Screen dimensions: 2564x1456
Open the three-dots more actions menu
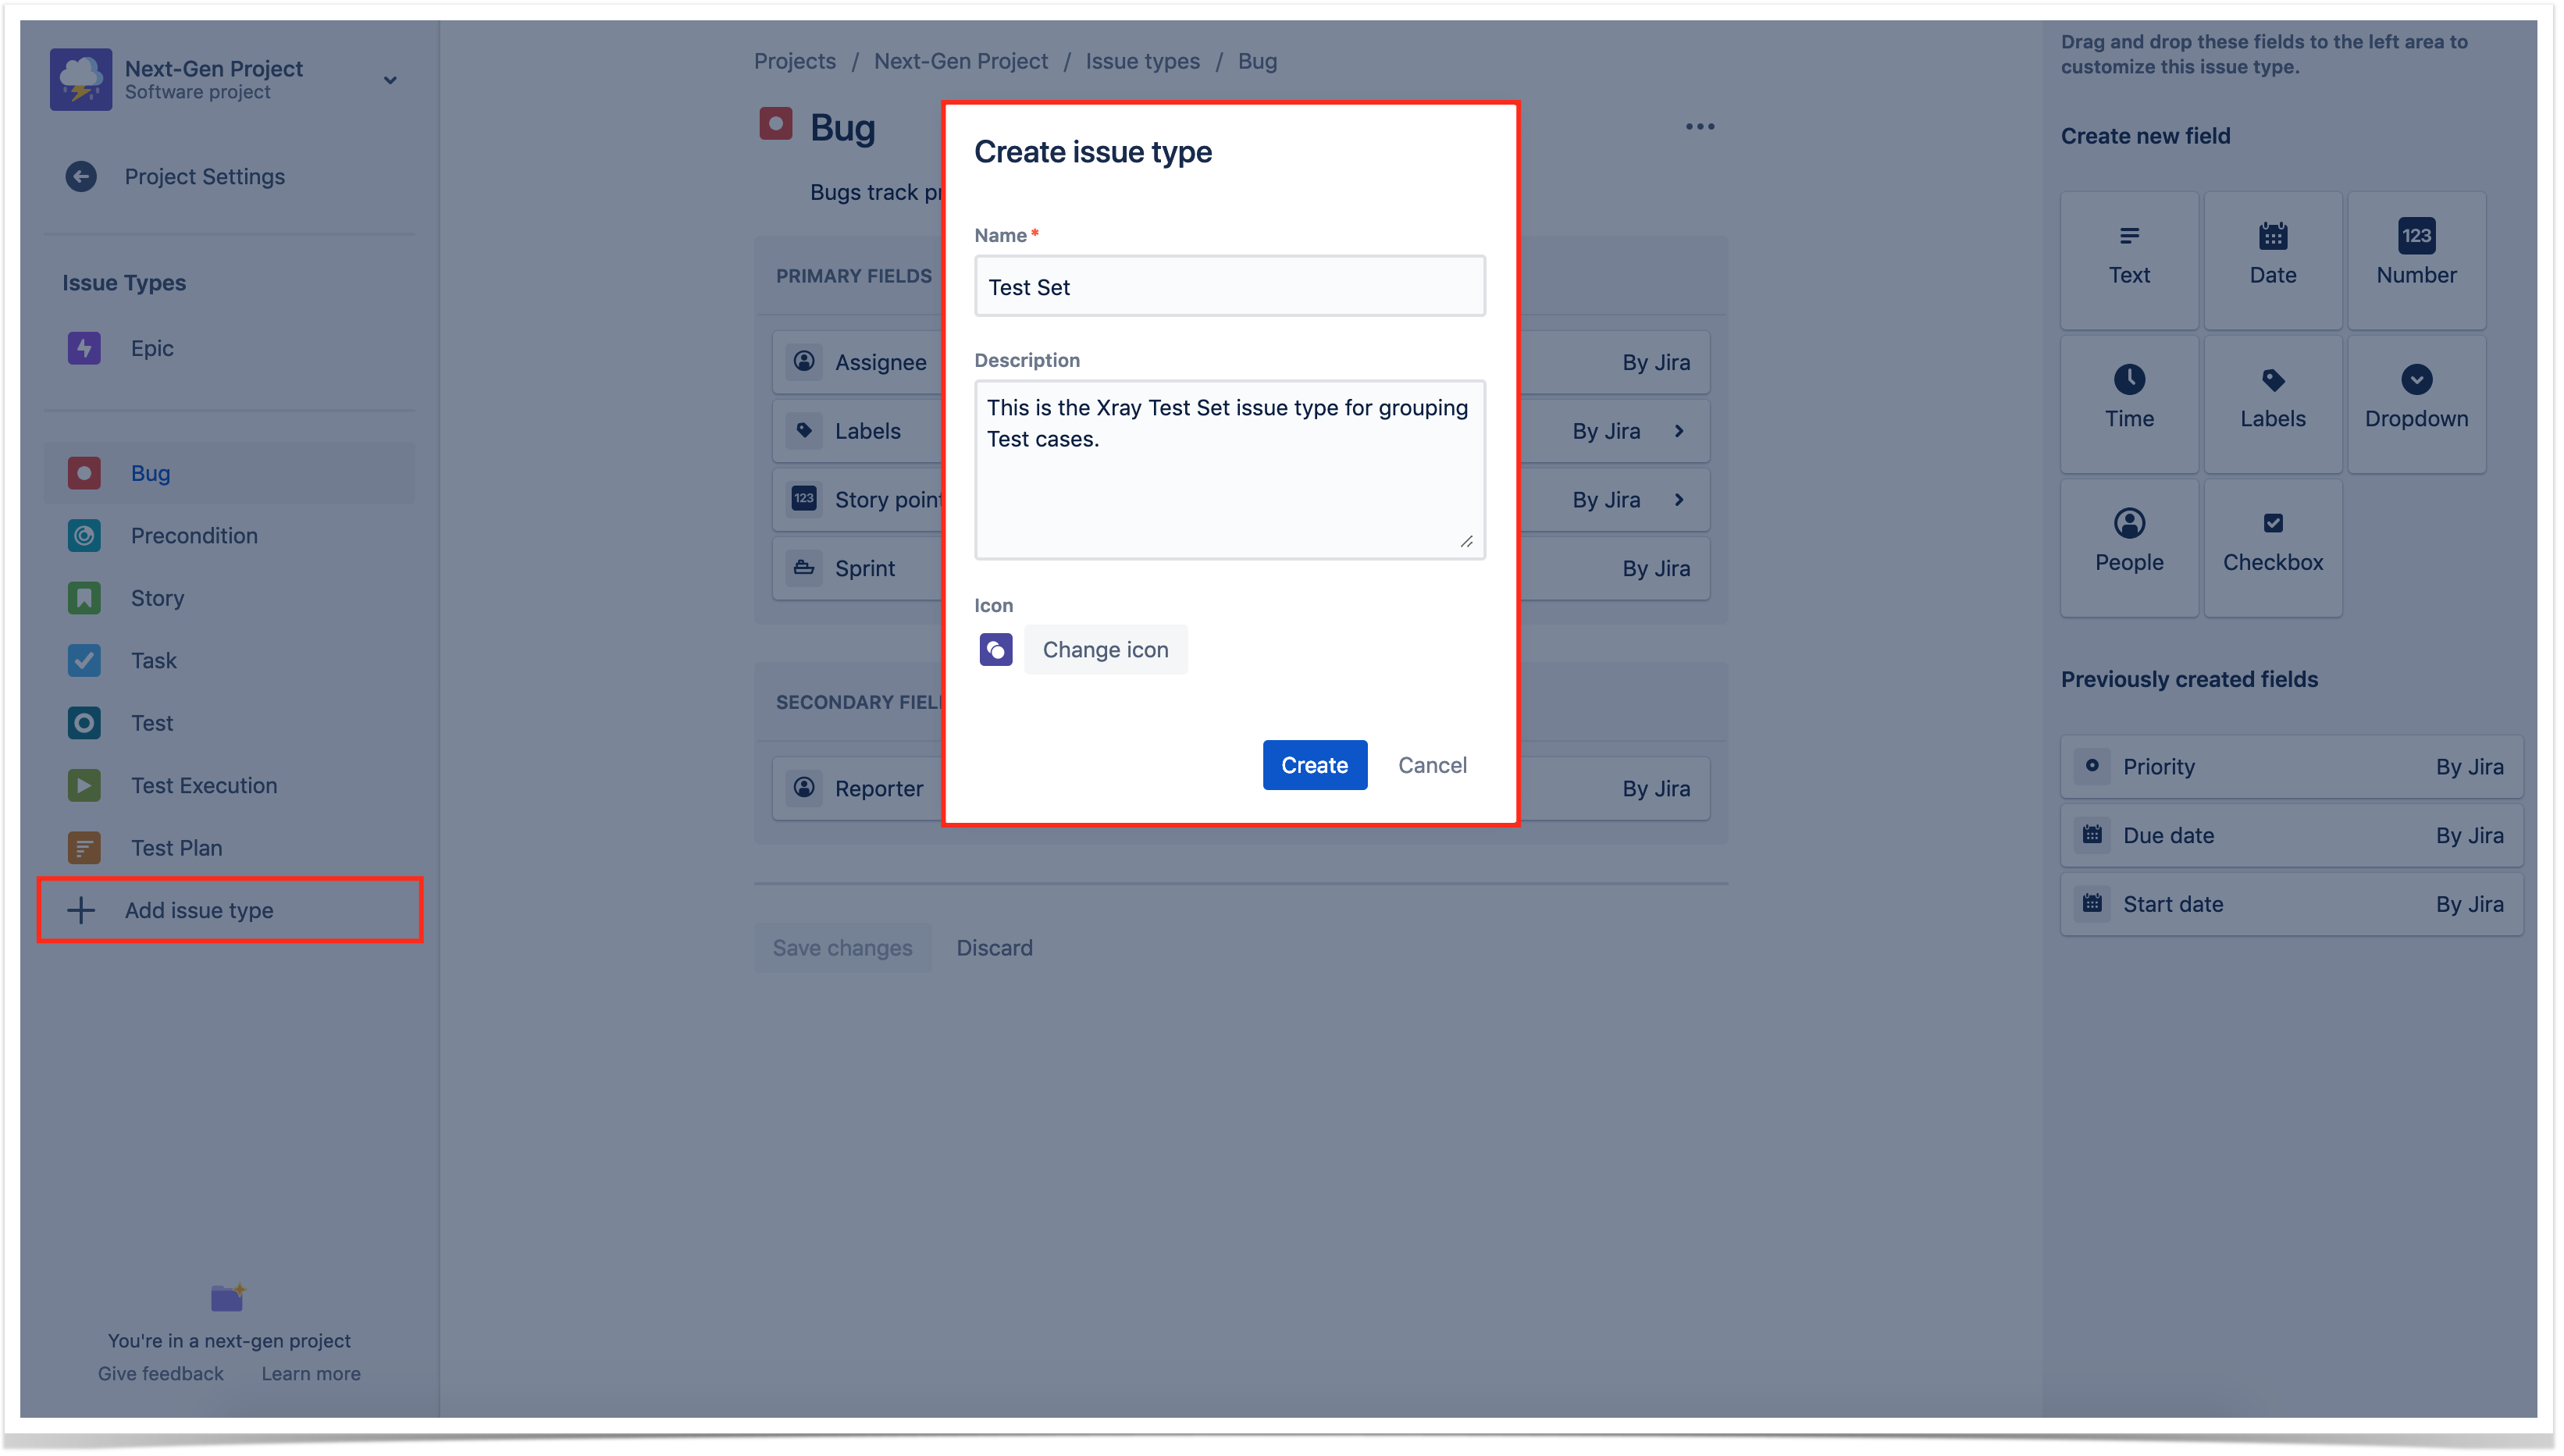[x=1700, y=127]
